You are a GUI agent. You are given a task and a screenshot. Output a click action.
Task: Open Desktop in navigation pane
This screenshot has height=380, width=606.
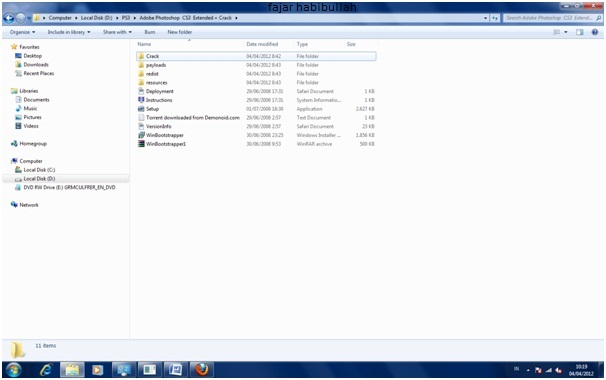(x=32, y=56)
